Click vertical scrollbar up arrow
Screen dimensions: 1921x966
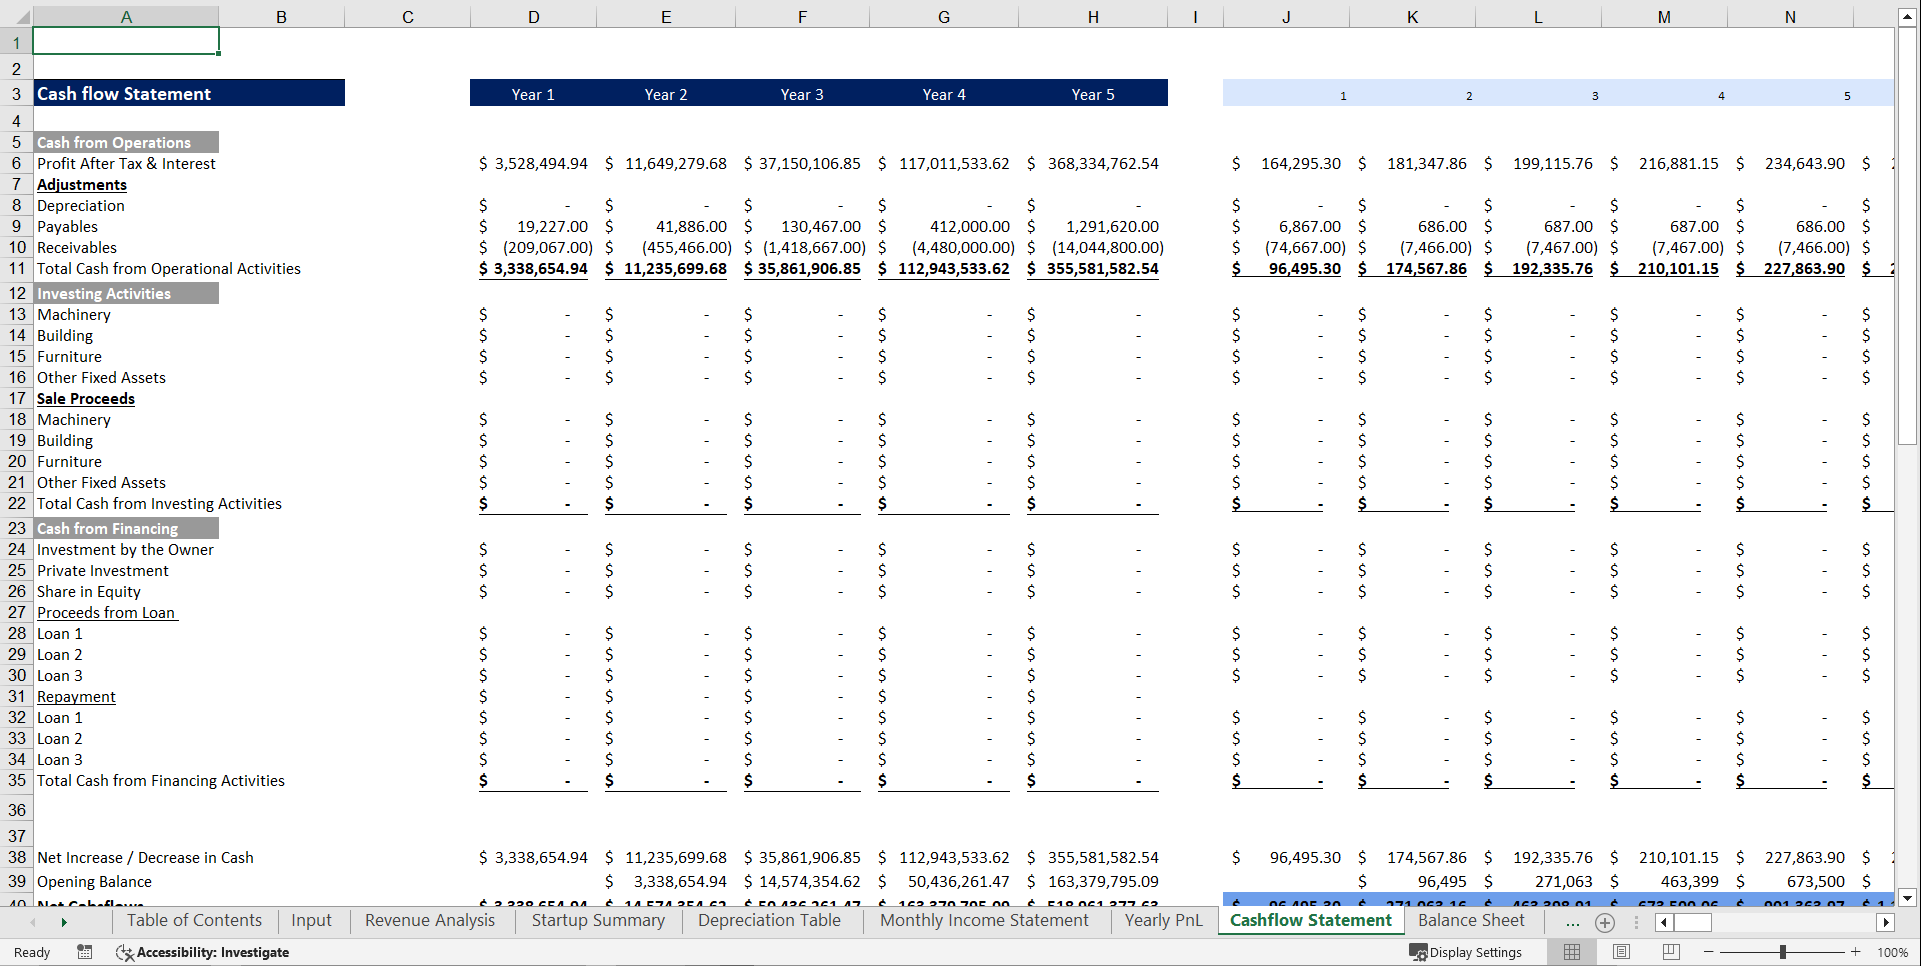coord(1907,17)
